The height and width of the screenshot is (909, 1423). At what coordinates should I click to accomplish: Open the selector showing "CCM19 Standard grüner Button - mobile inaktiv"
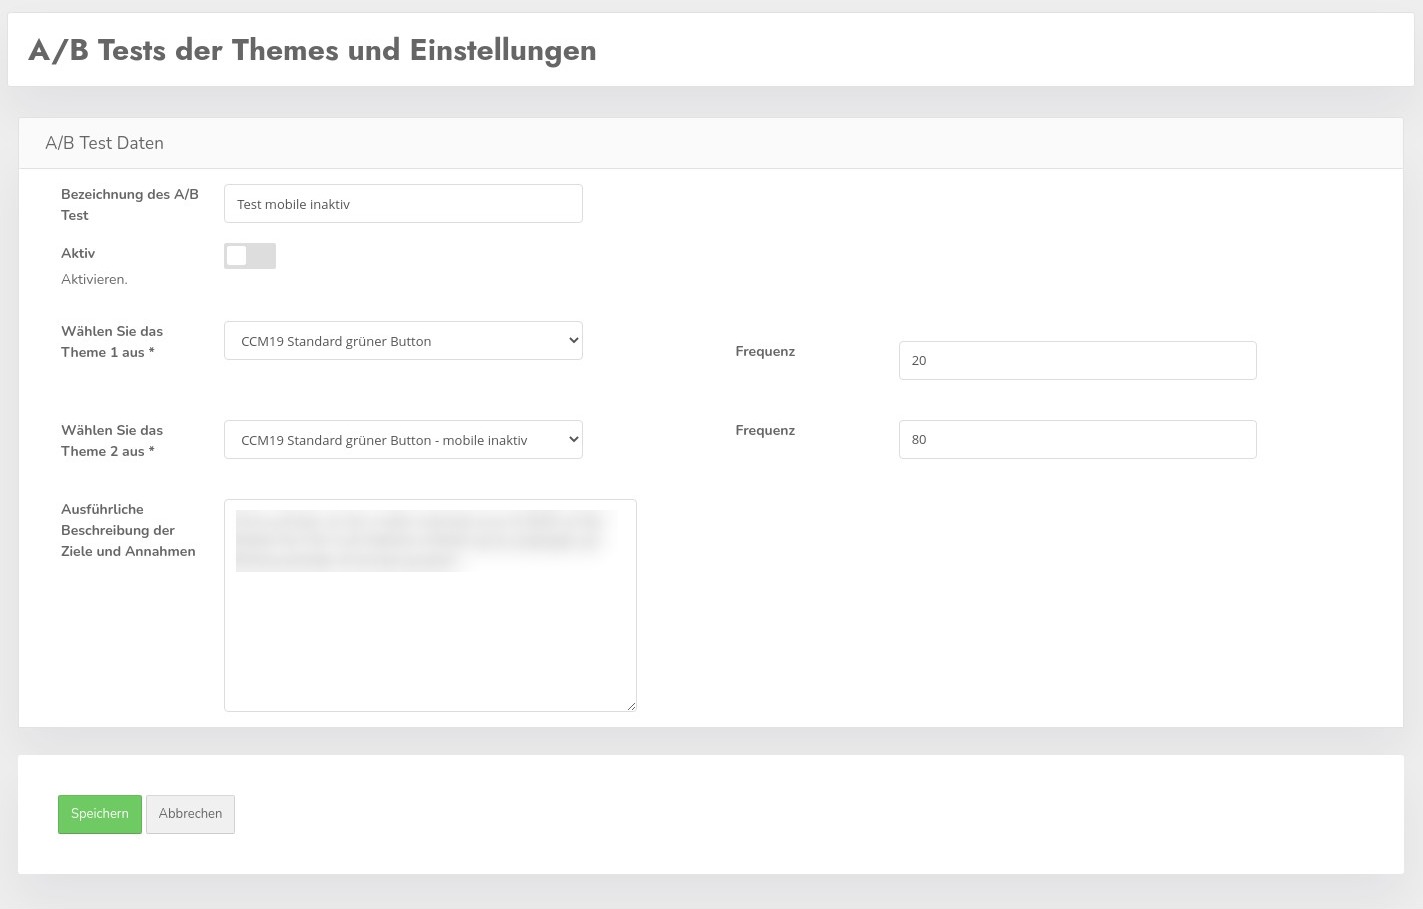[403, 439]
